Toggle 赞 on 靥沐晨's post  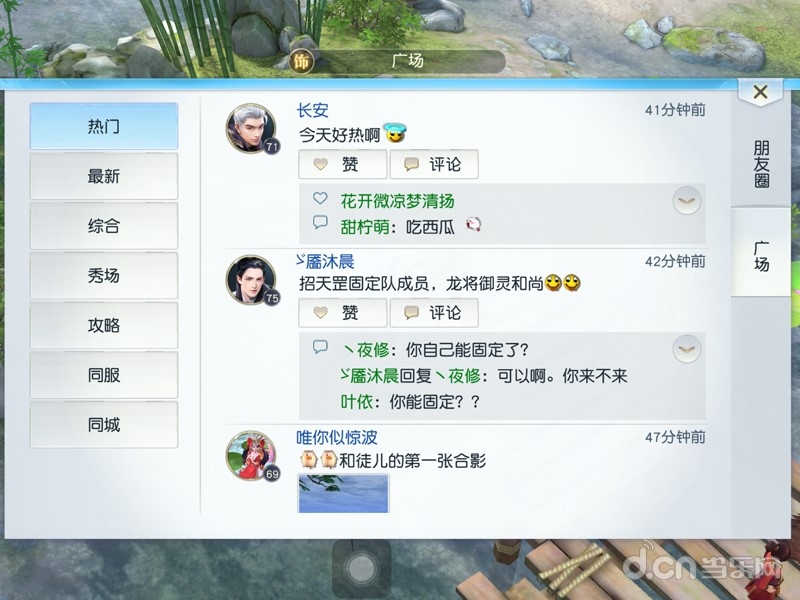342,313
